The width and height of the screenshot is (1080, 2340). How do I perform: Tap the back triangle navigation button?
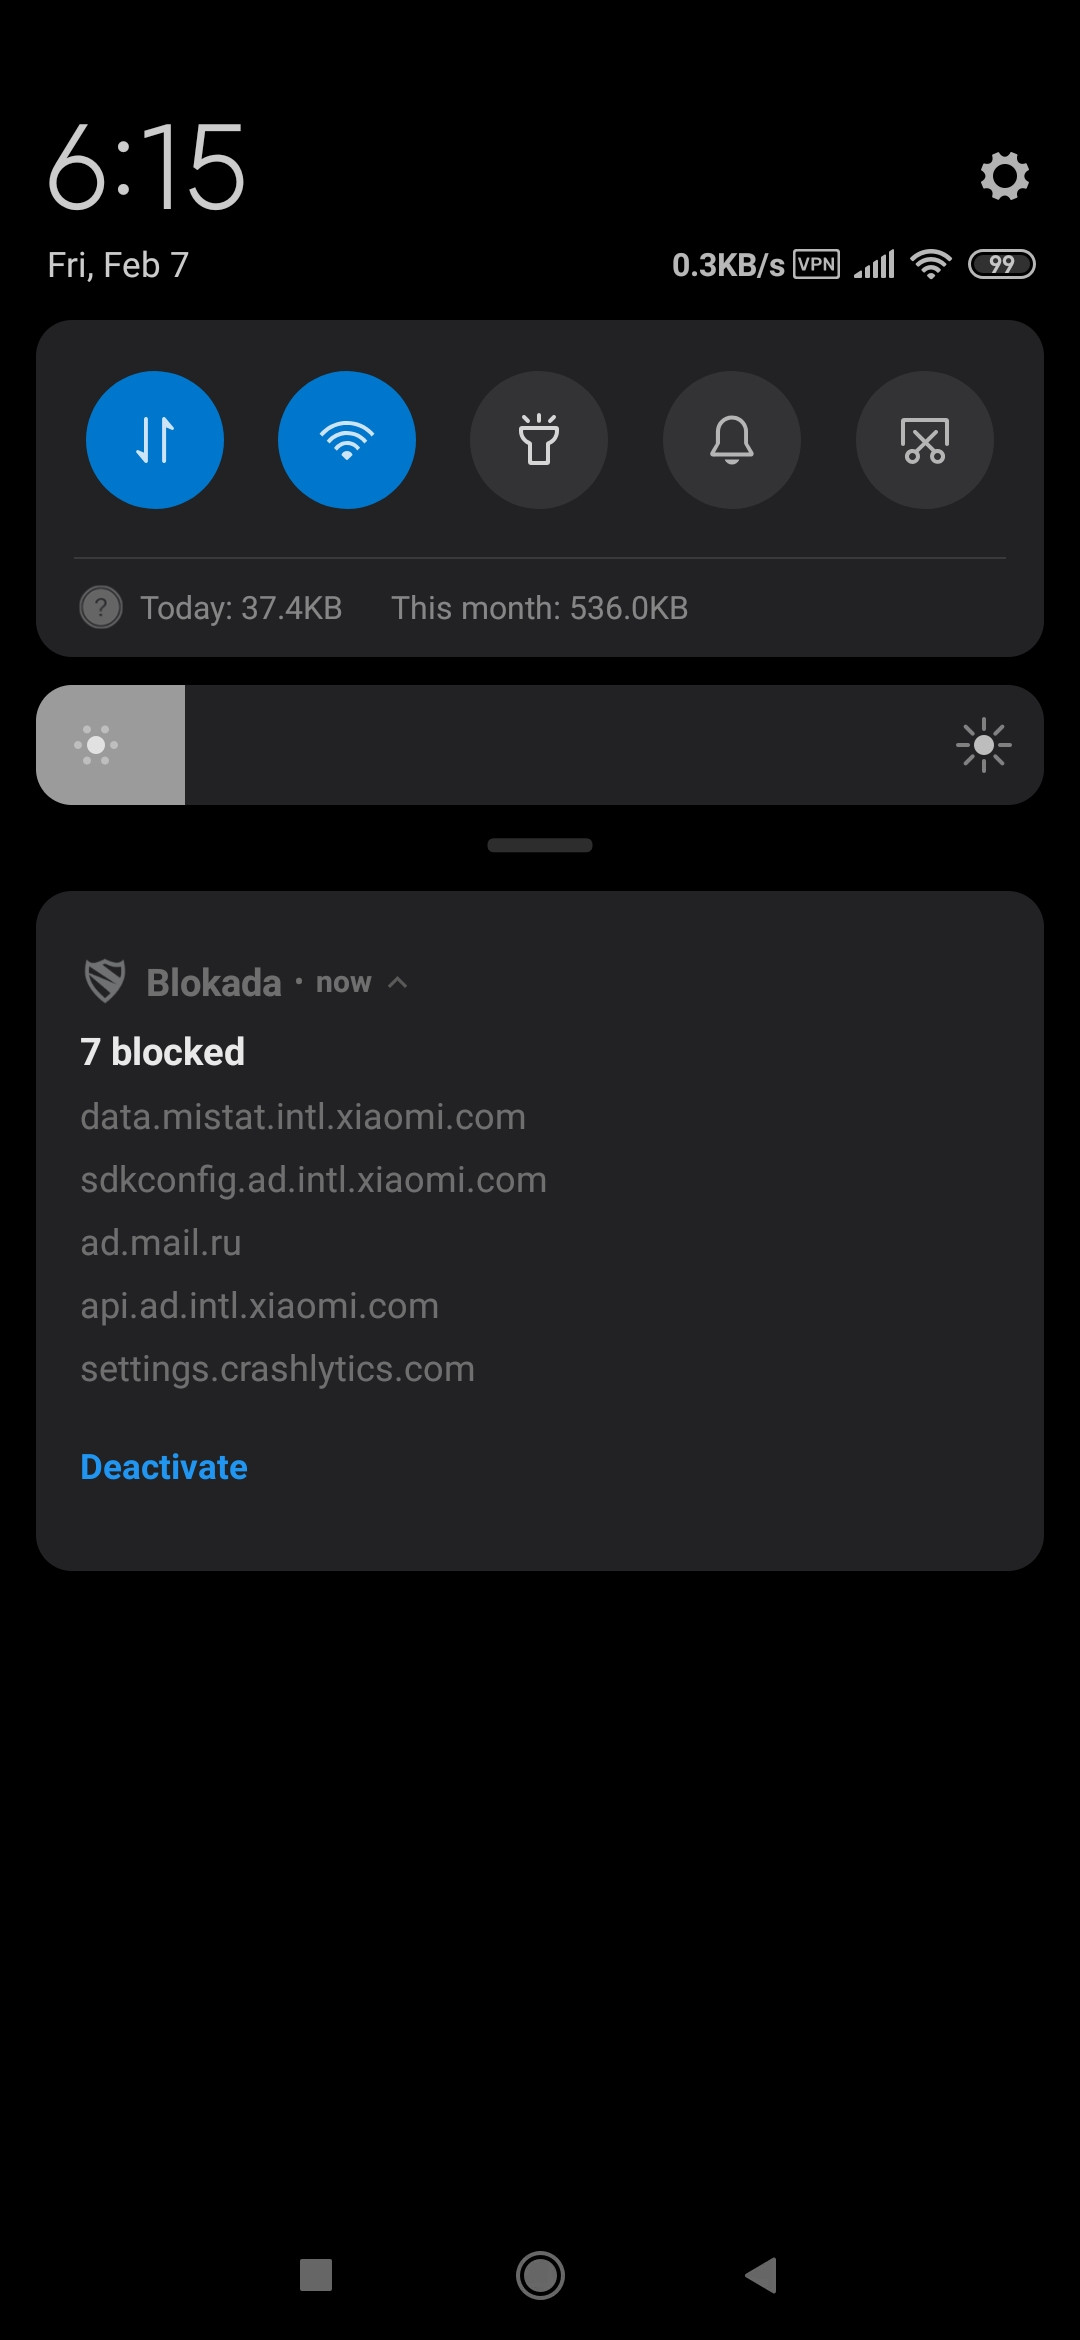coord(761,2275)
